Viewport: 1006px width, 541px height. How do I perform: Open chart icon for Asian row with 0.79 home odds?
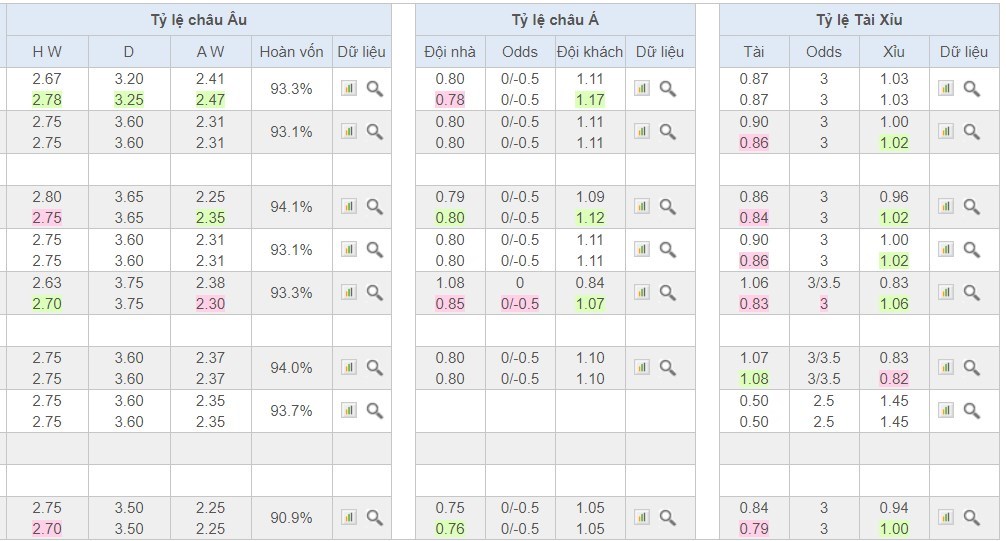click(642, 207)
